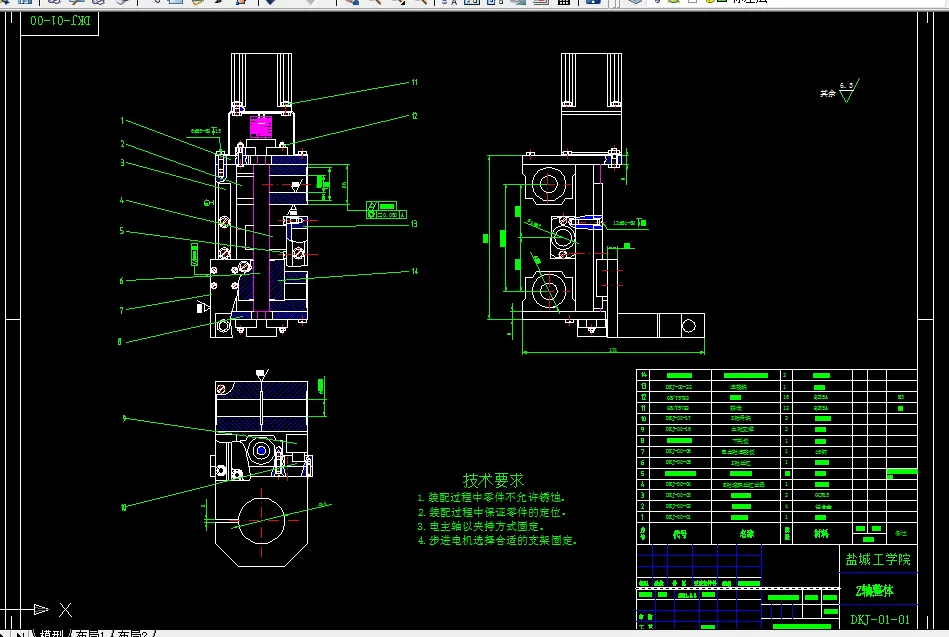Click the 代号 column header in the parts list
Viewport: 949px width, 637px height.
(680, 533)
